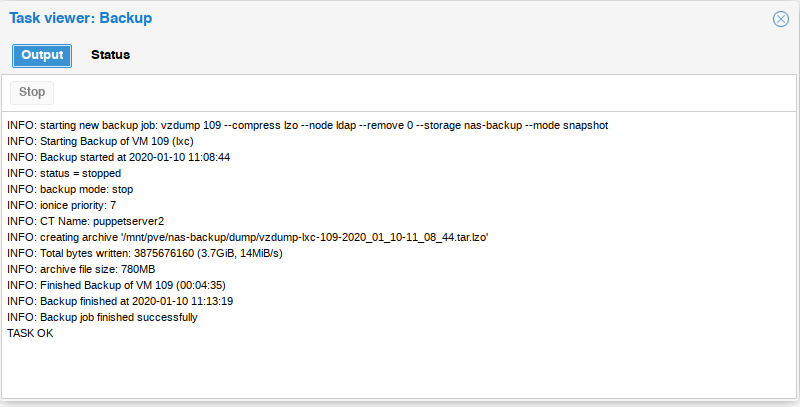Click the 'TASK OK' line
800x407 pixels.
pyautogui.click(x=30, y=333)
